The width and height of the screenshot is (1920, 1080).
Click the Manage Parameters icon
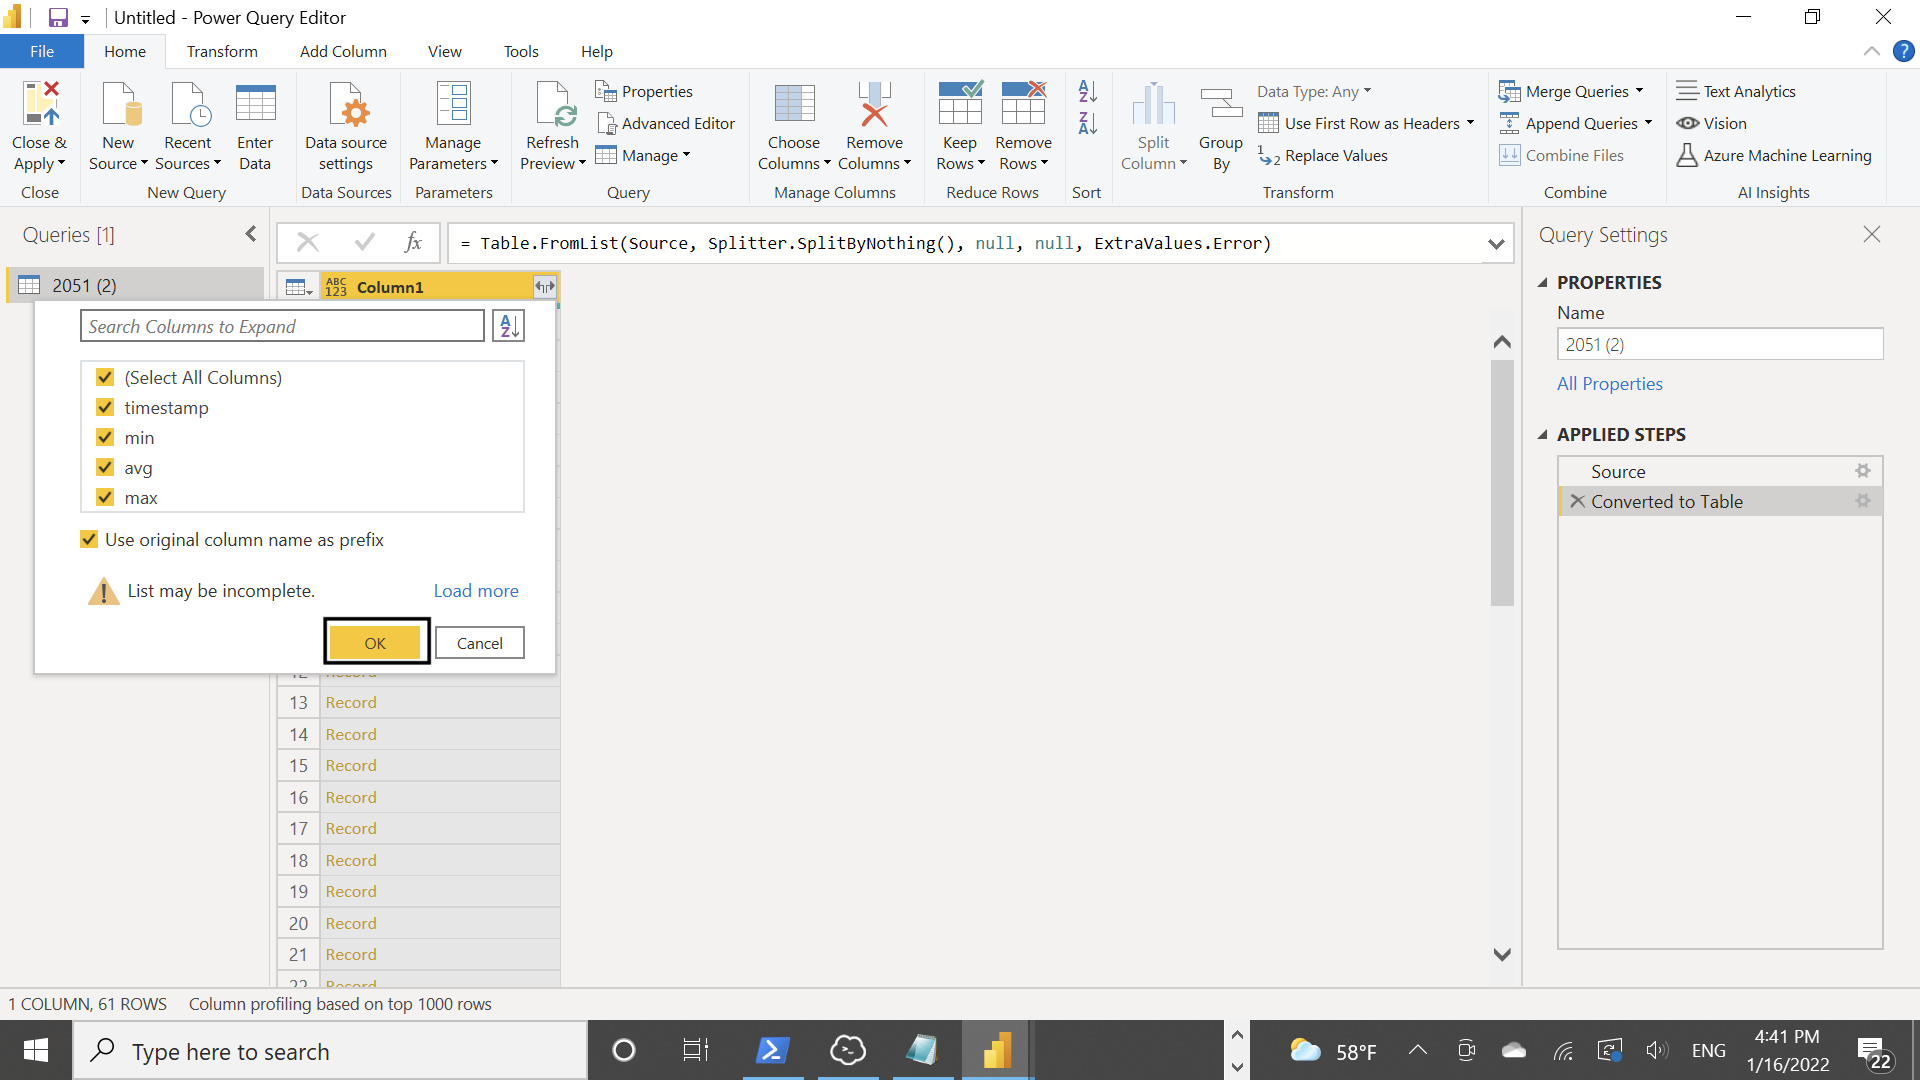pos(453,104)
